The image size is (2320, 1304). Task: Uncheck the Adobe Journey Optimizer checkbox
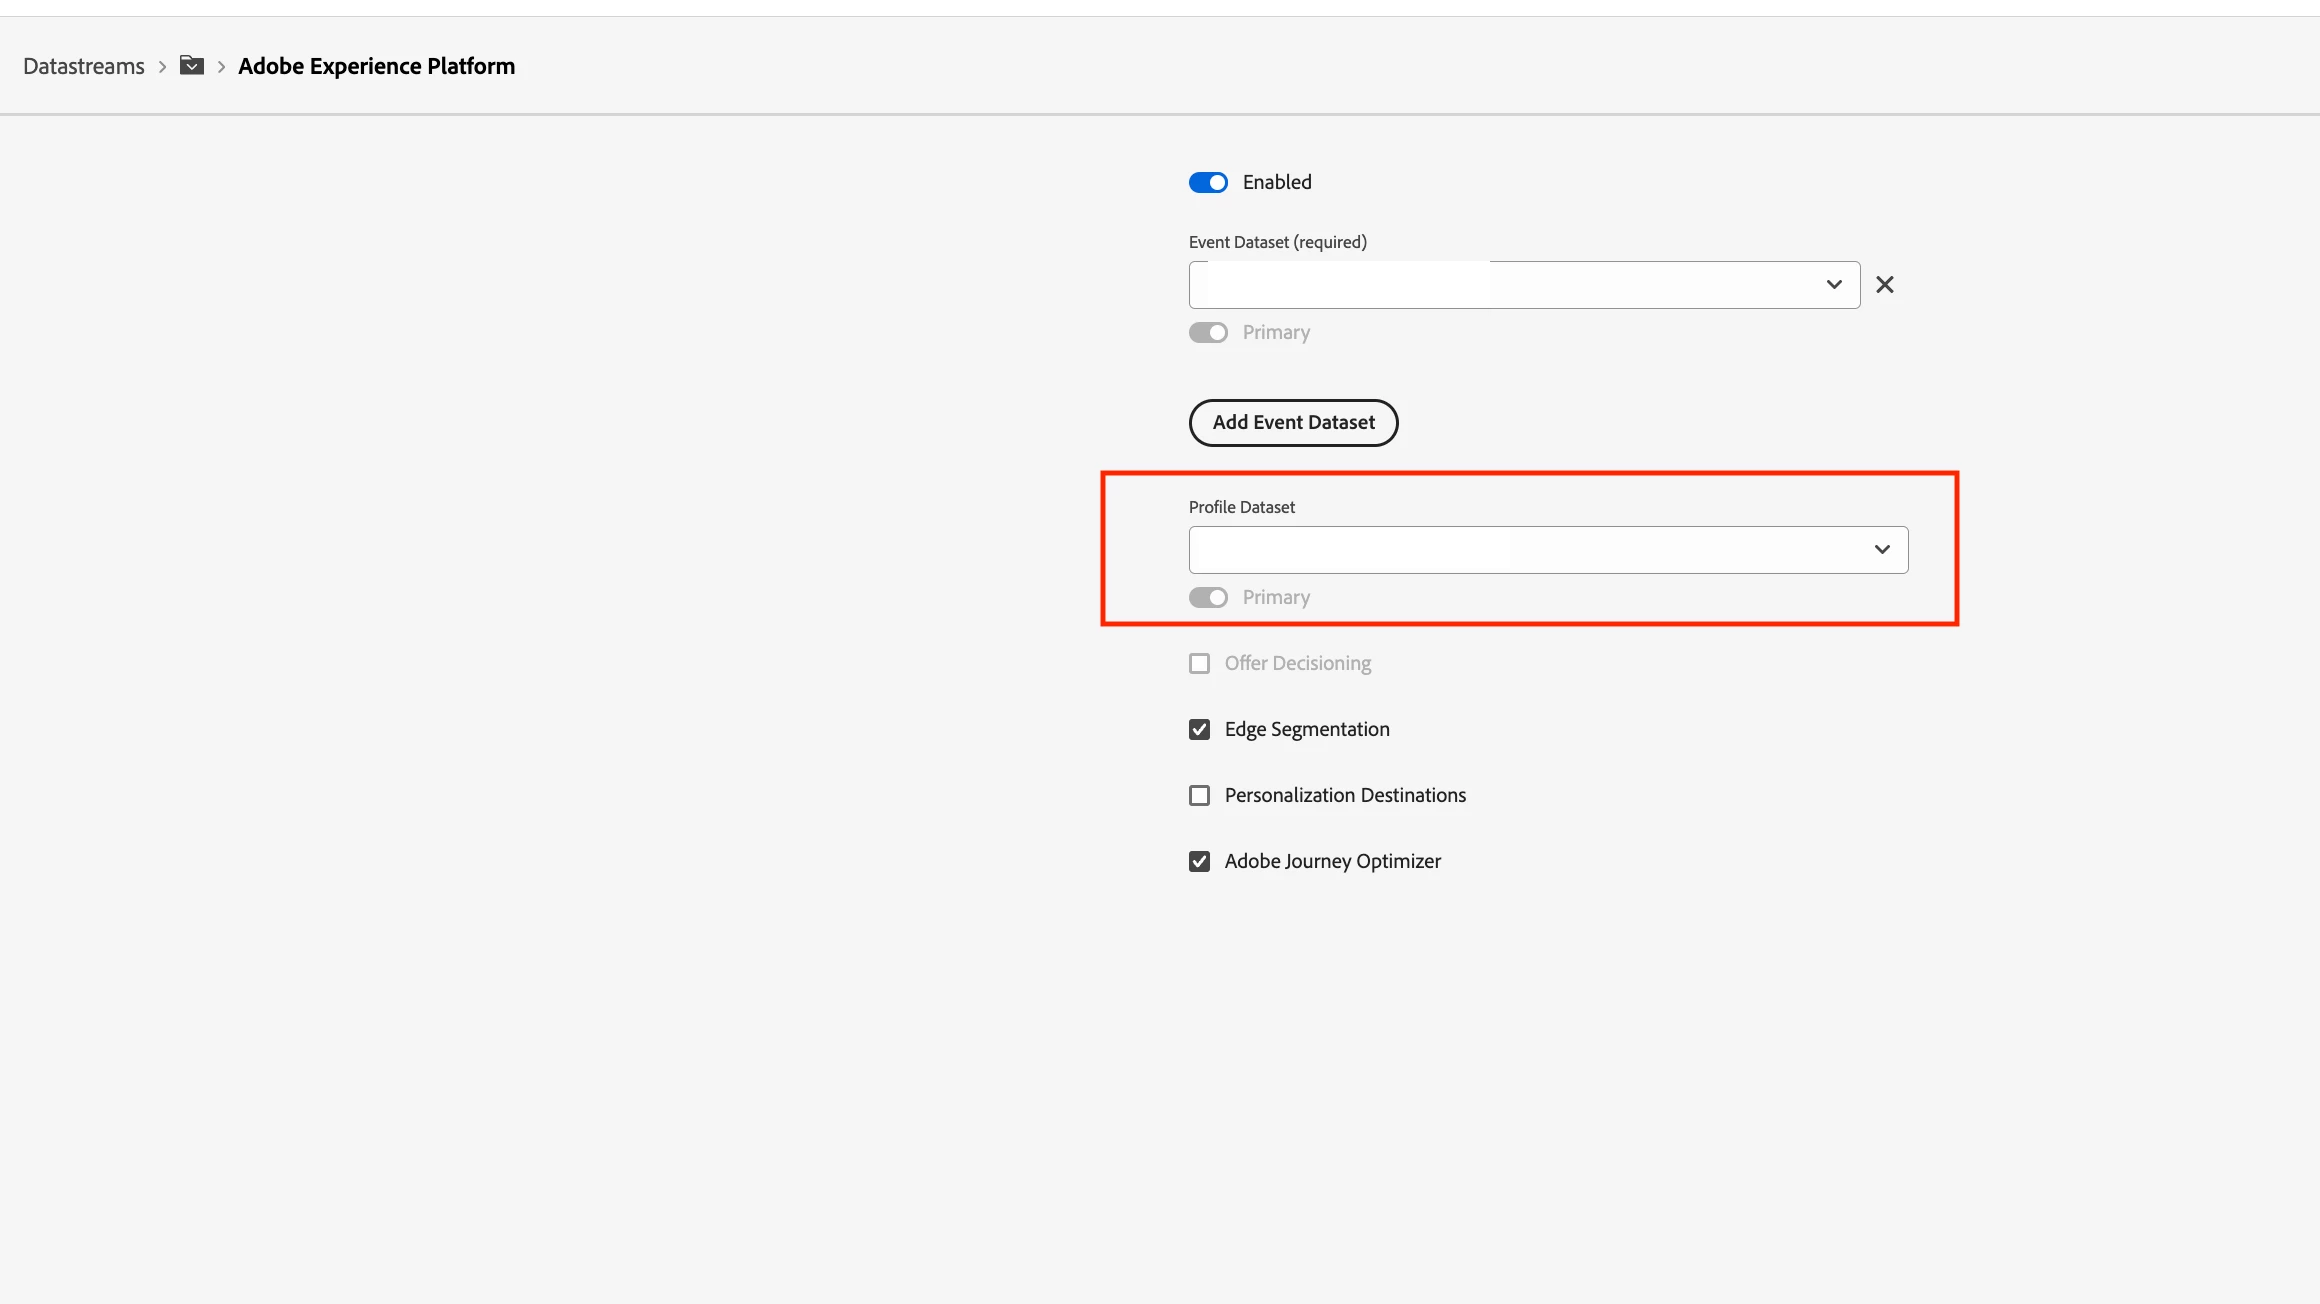(x=1199, y=862)
